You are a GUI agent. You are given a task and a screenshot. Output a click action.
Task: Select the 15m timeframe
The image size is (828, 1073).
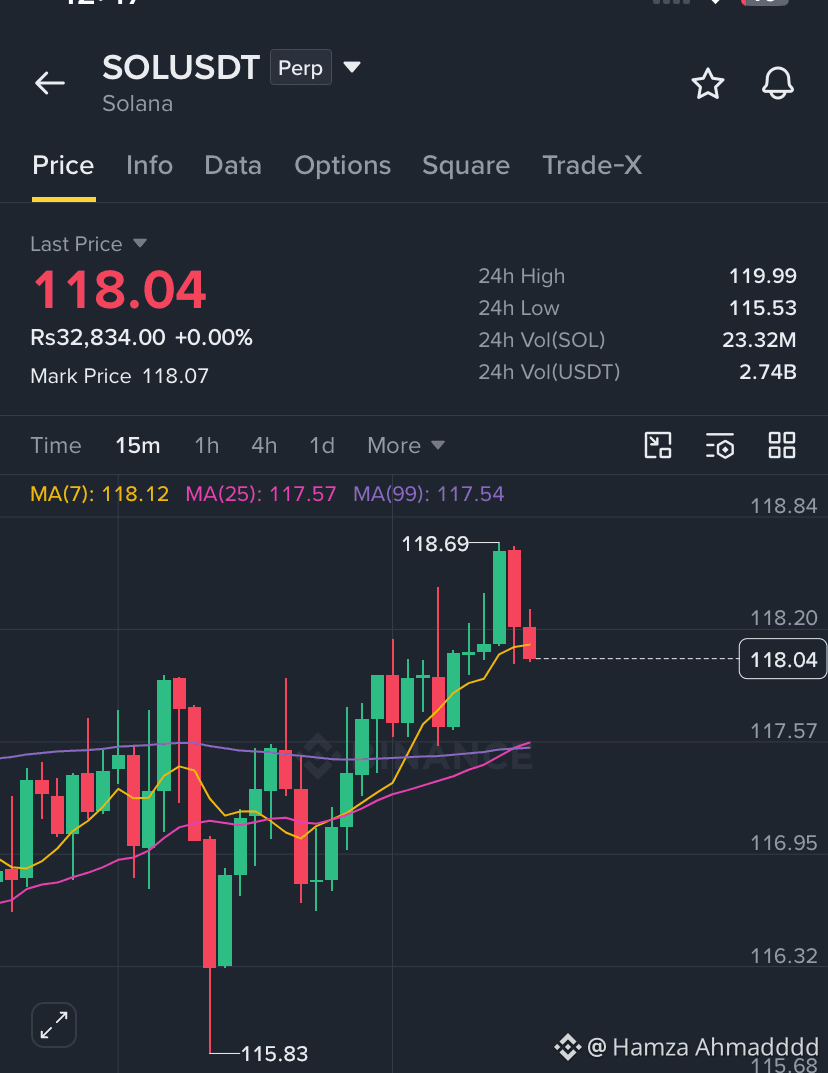(x=138, y=445)
